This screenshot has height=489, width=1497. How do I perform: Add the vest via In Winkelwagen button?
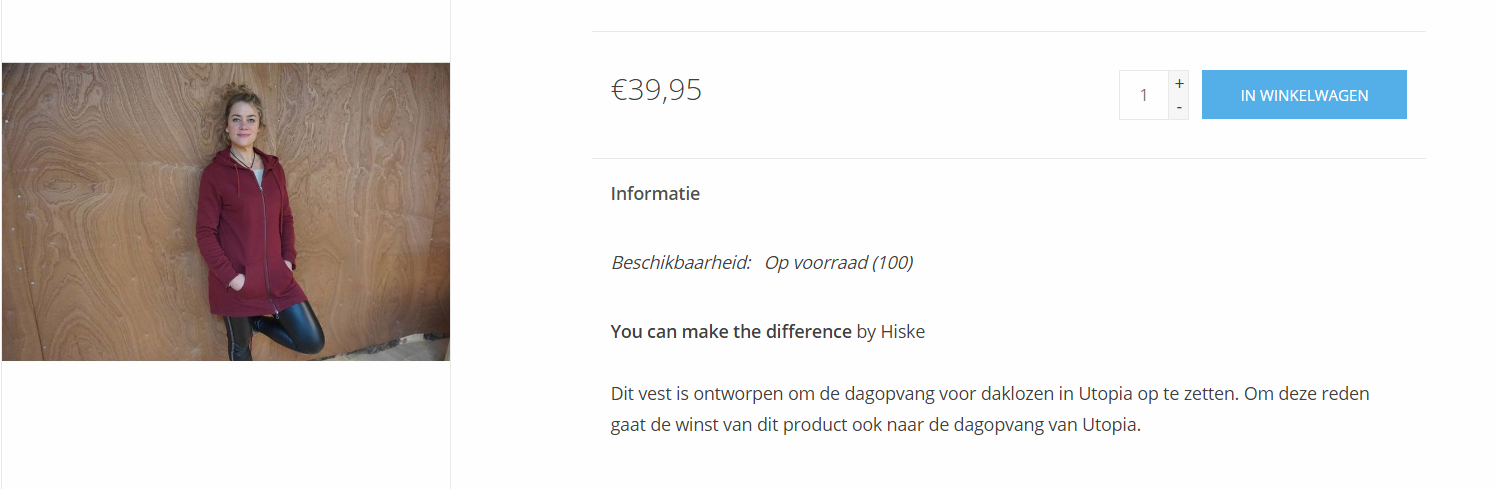pyautogui.click(x=1304, y=95)
